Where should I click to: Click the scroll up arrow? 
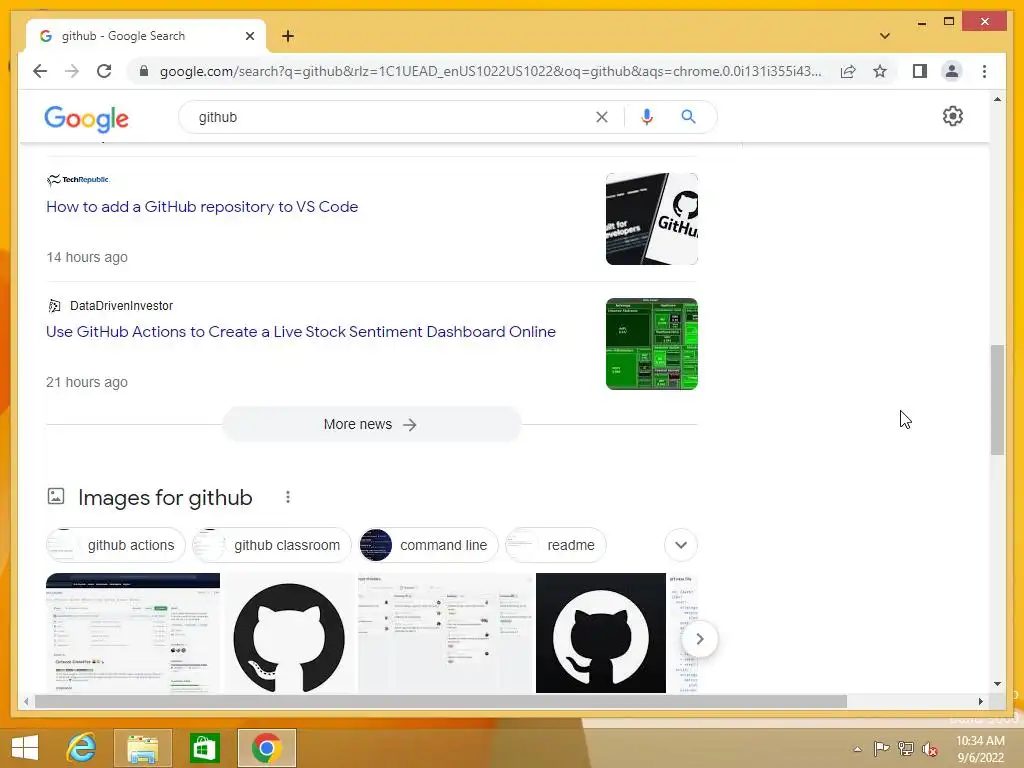(x=997, y=99)
